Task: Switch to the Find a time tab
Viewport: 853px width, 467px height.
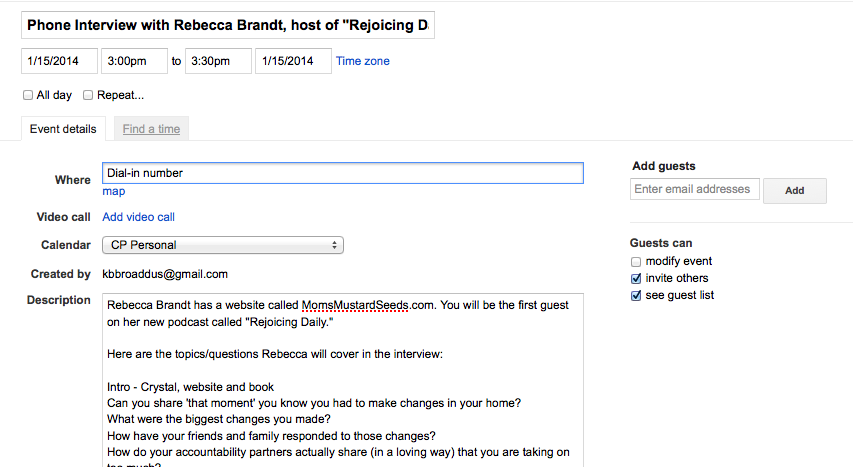Action: coord(150,129)
